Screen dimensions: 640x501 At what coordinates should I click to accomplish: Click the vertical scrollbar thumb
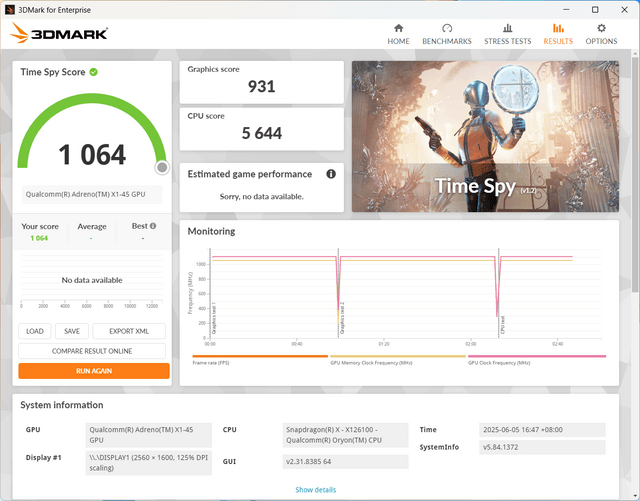635,174
